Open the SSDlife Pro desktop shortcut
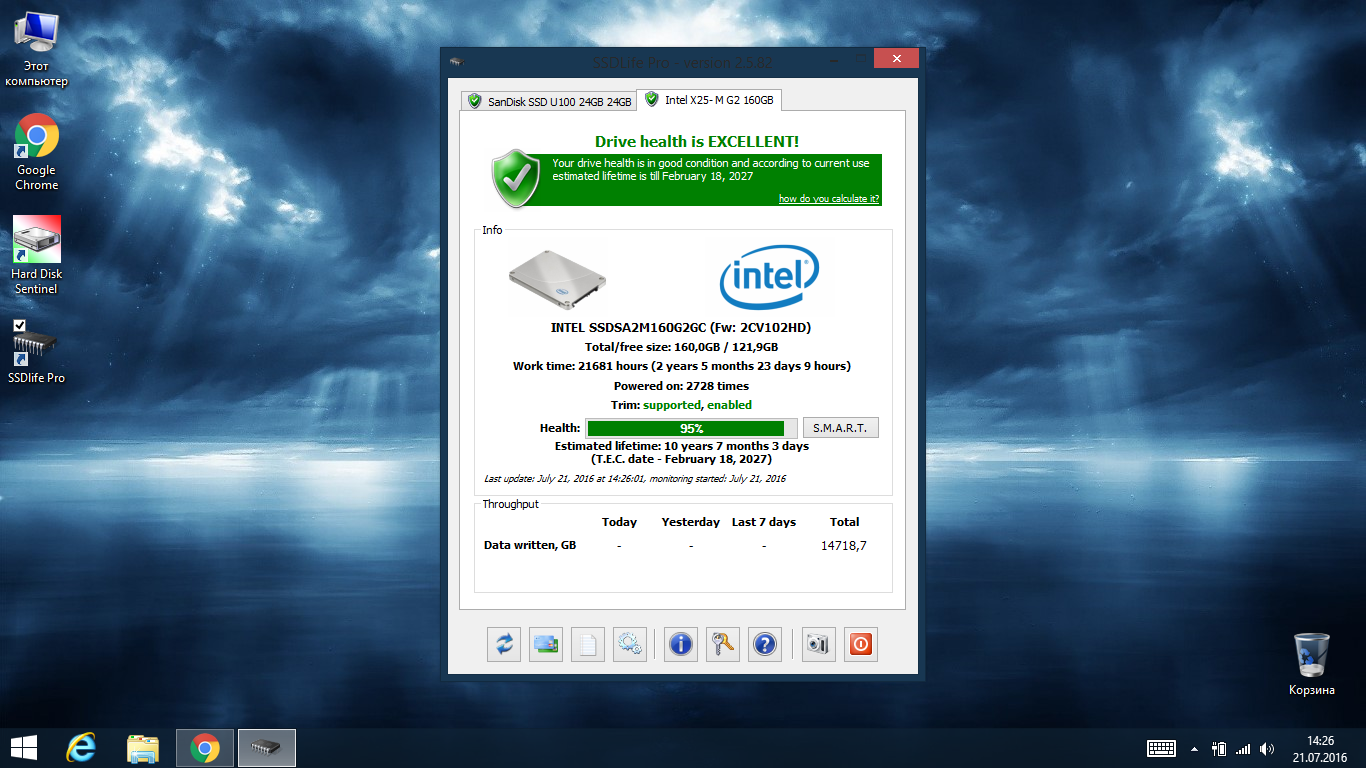 (36, 353)
